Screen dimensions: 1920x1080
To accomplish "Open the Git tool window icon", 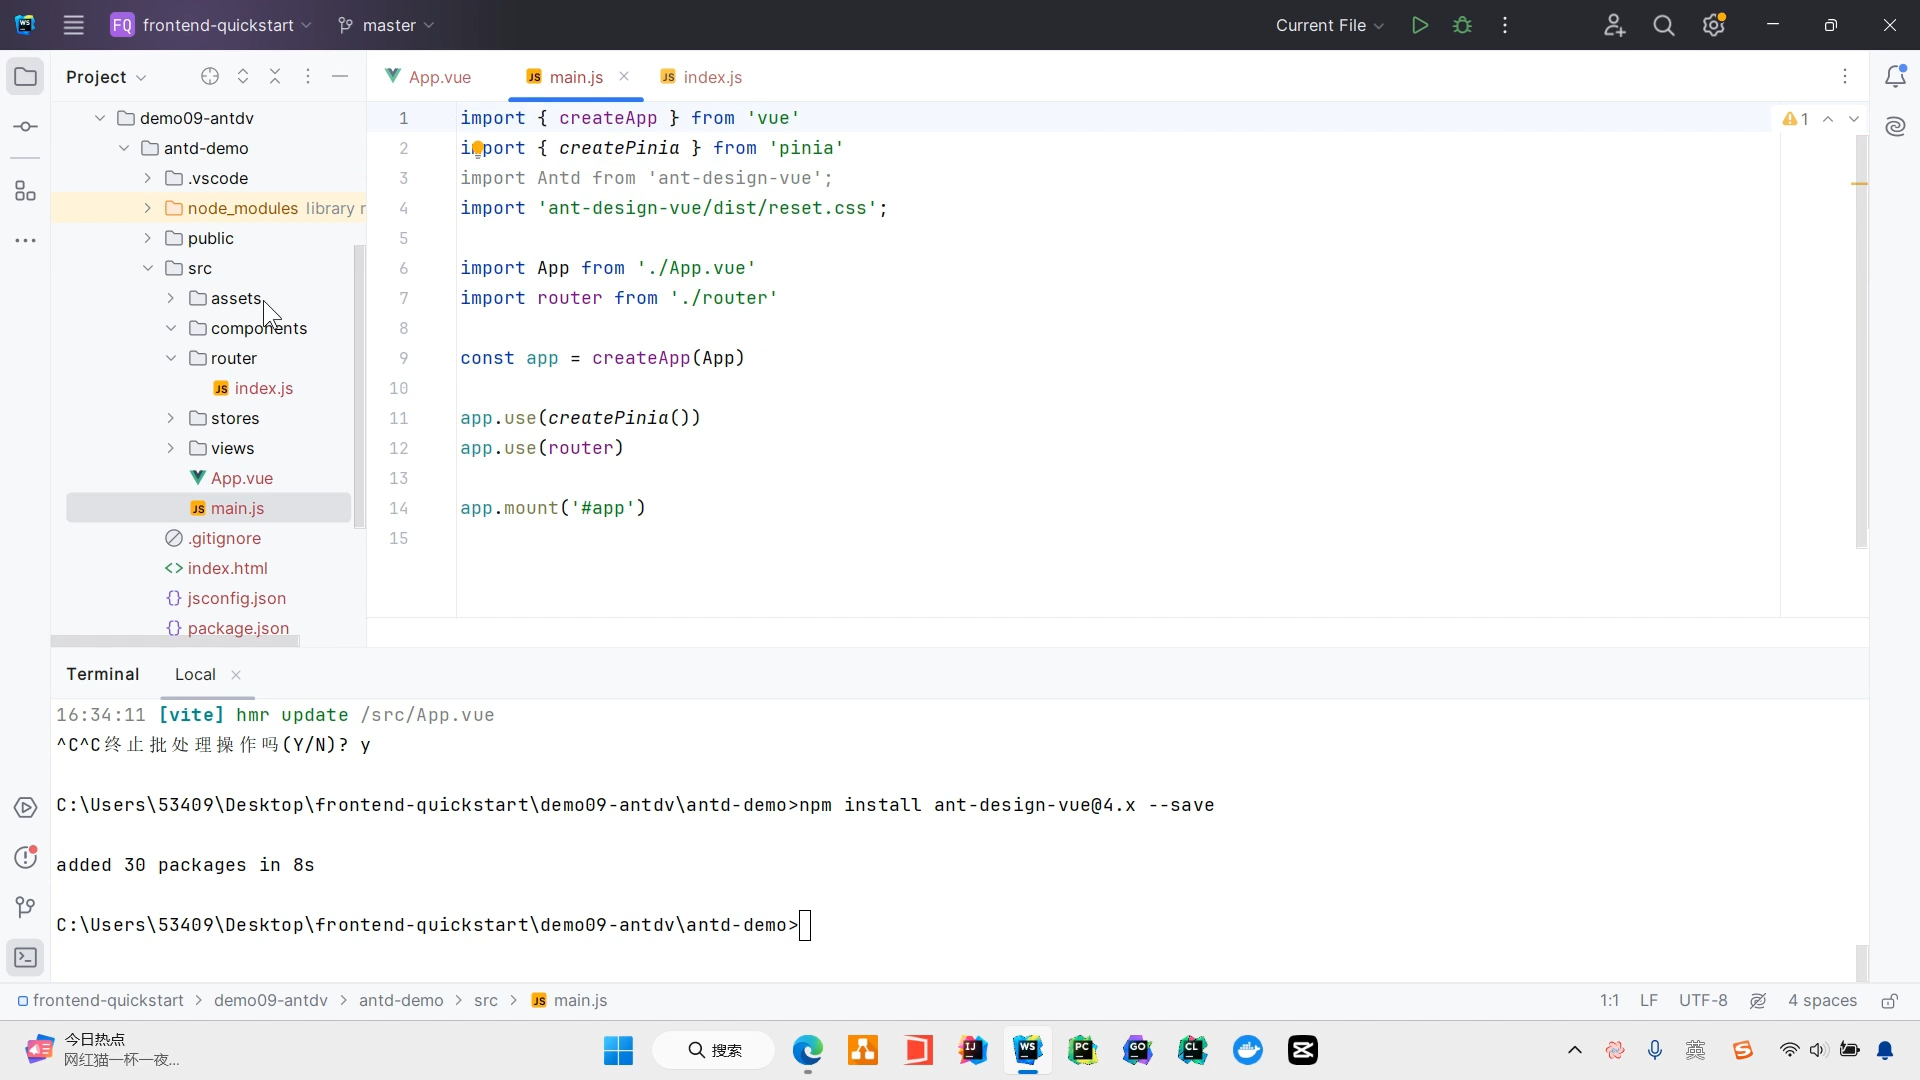I will point(26,907).
